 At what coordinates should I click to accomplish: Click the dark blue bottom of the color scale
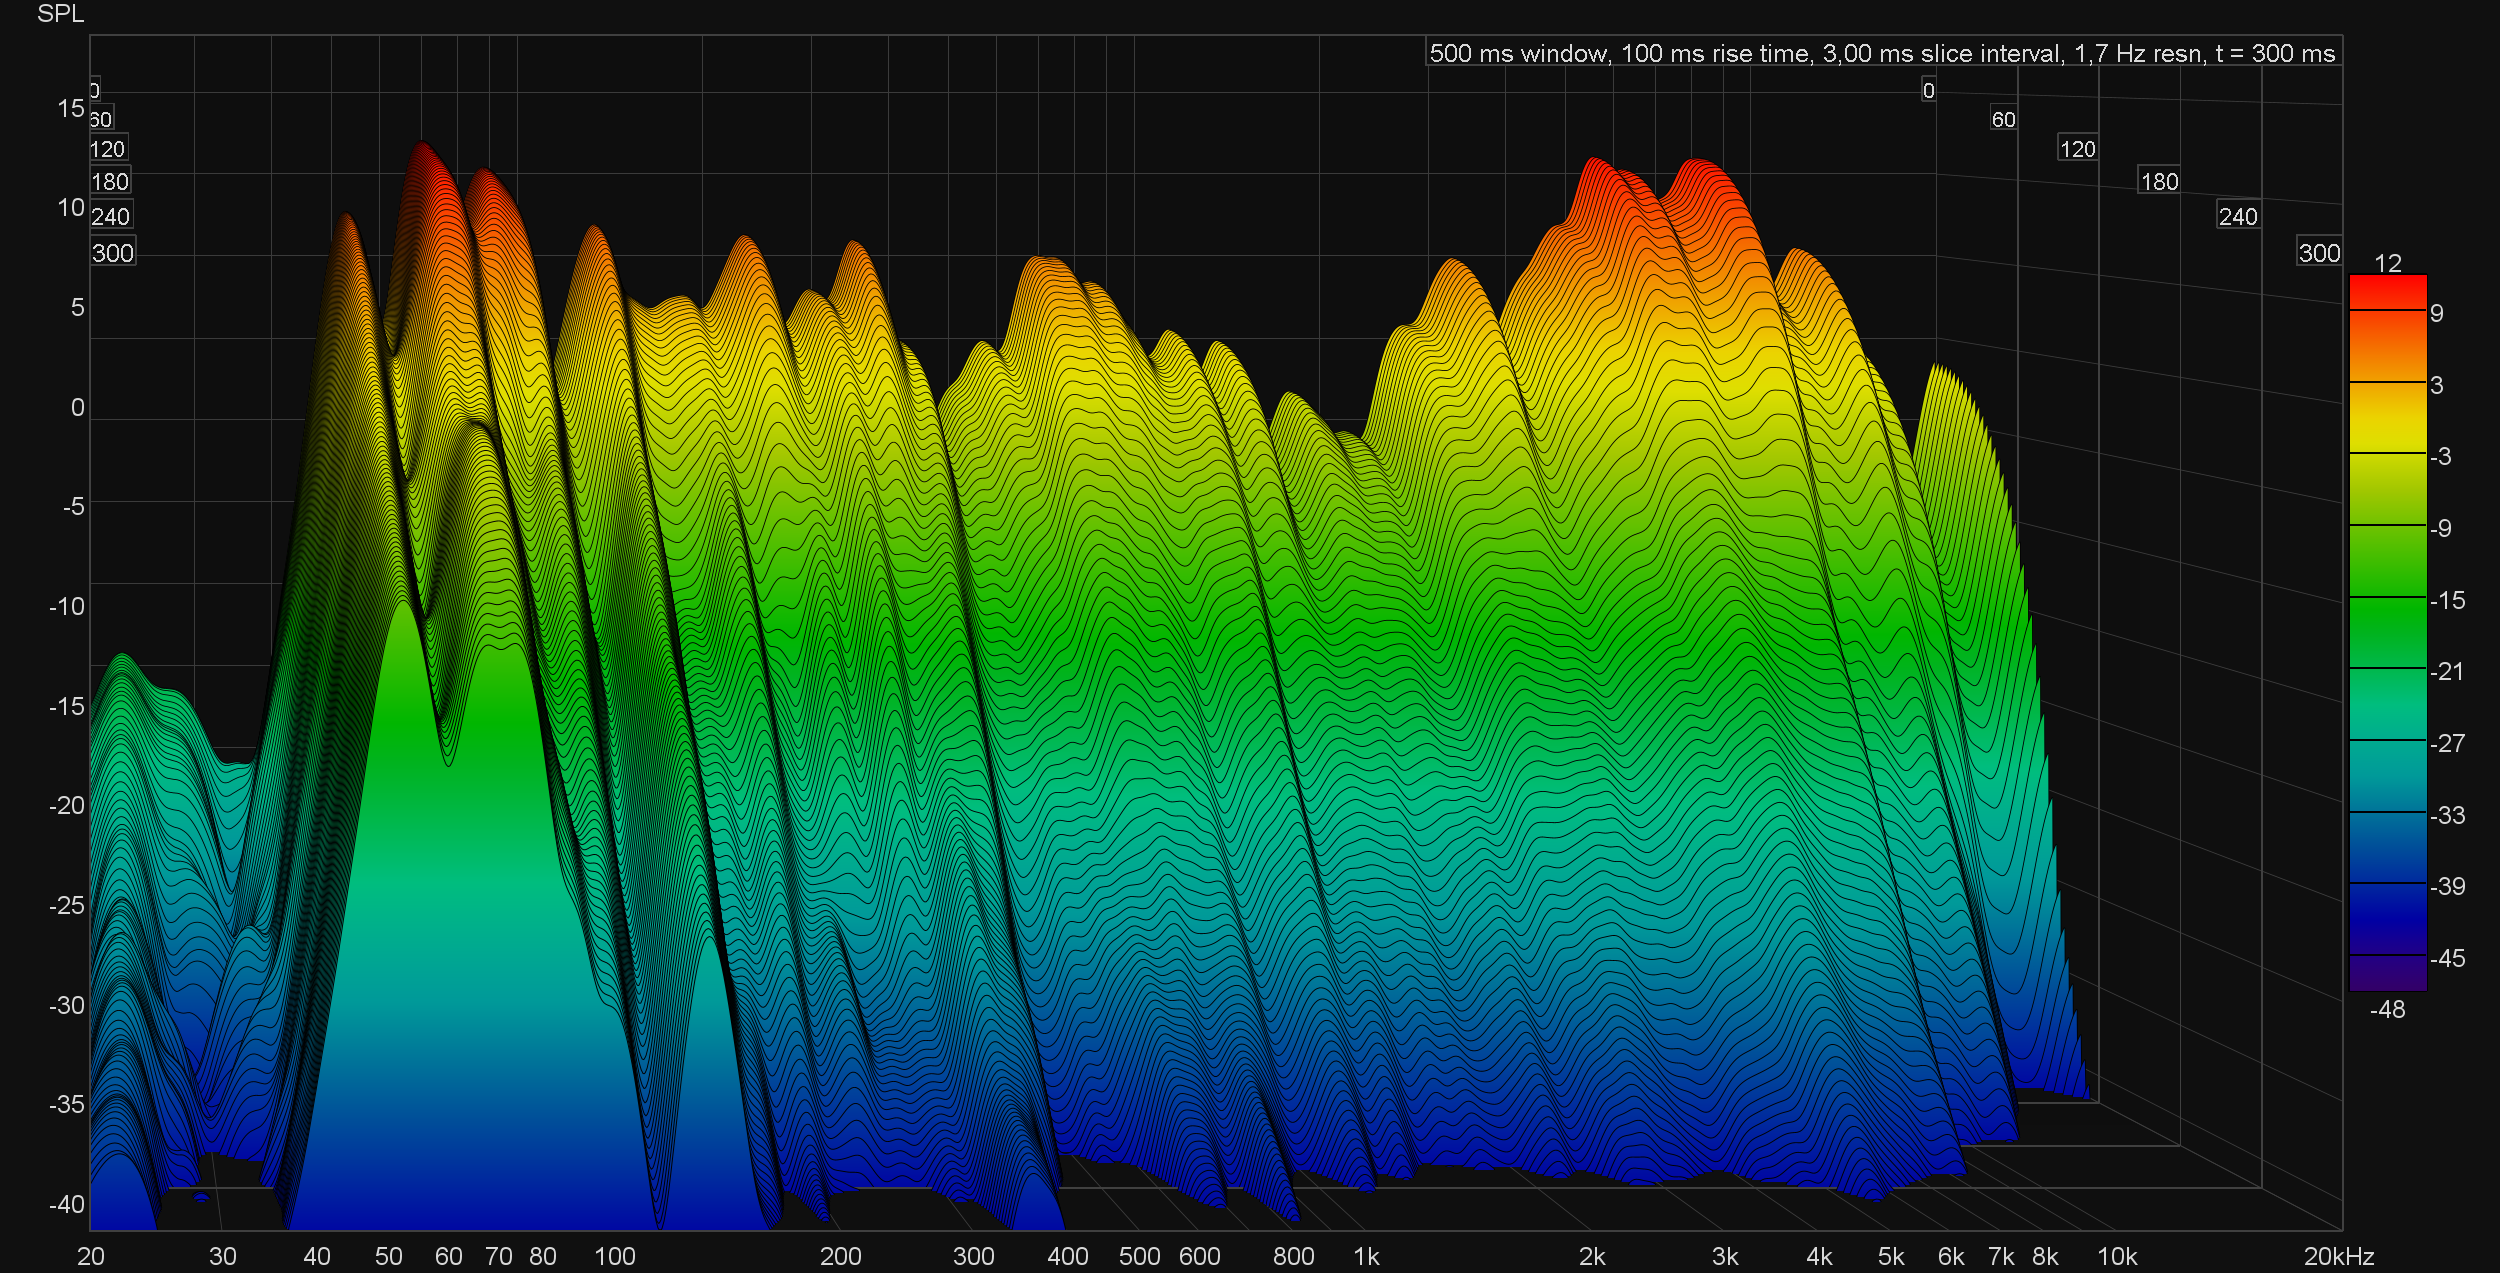click(2387, 970)
